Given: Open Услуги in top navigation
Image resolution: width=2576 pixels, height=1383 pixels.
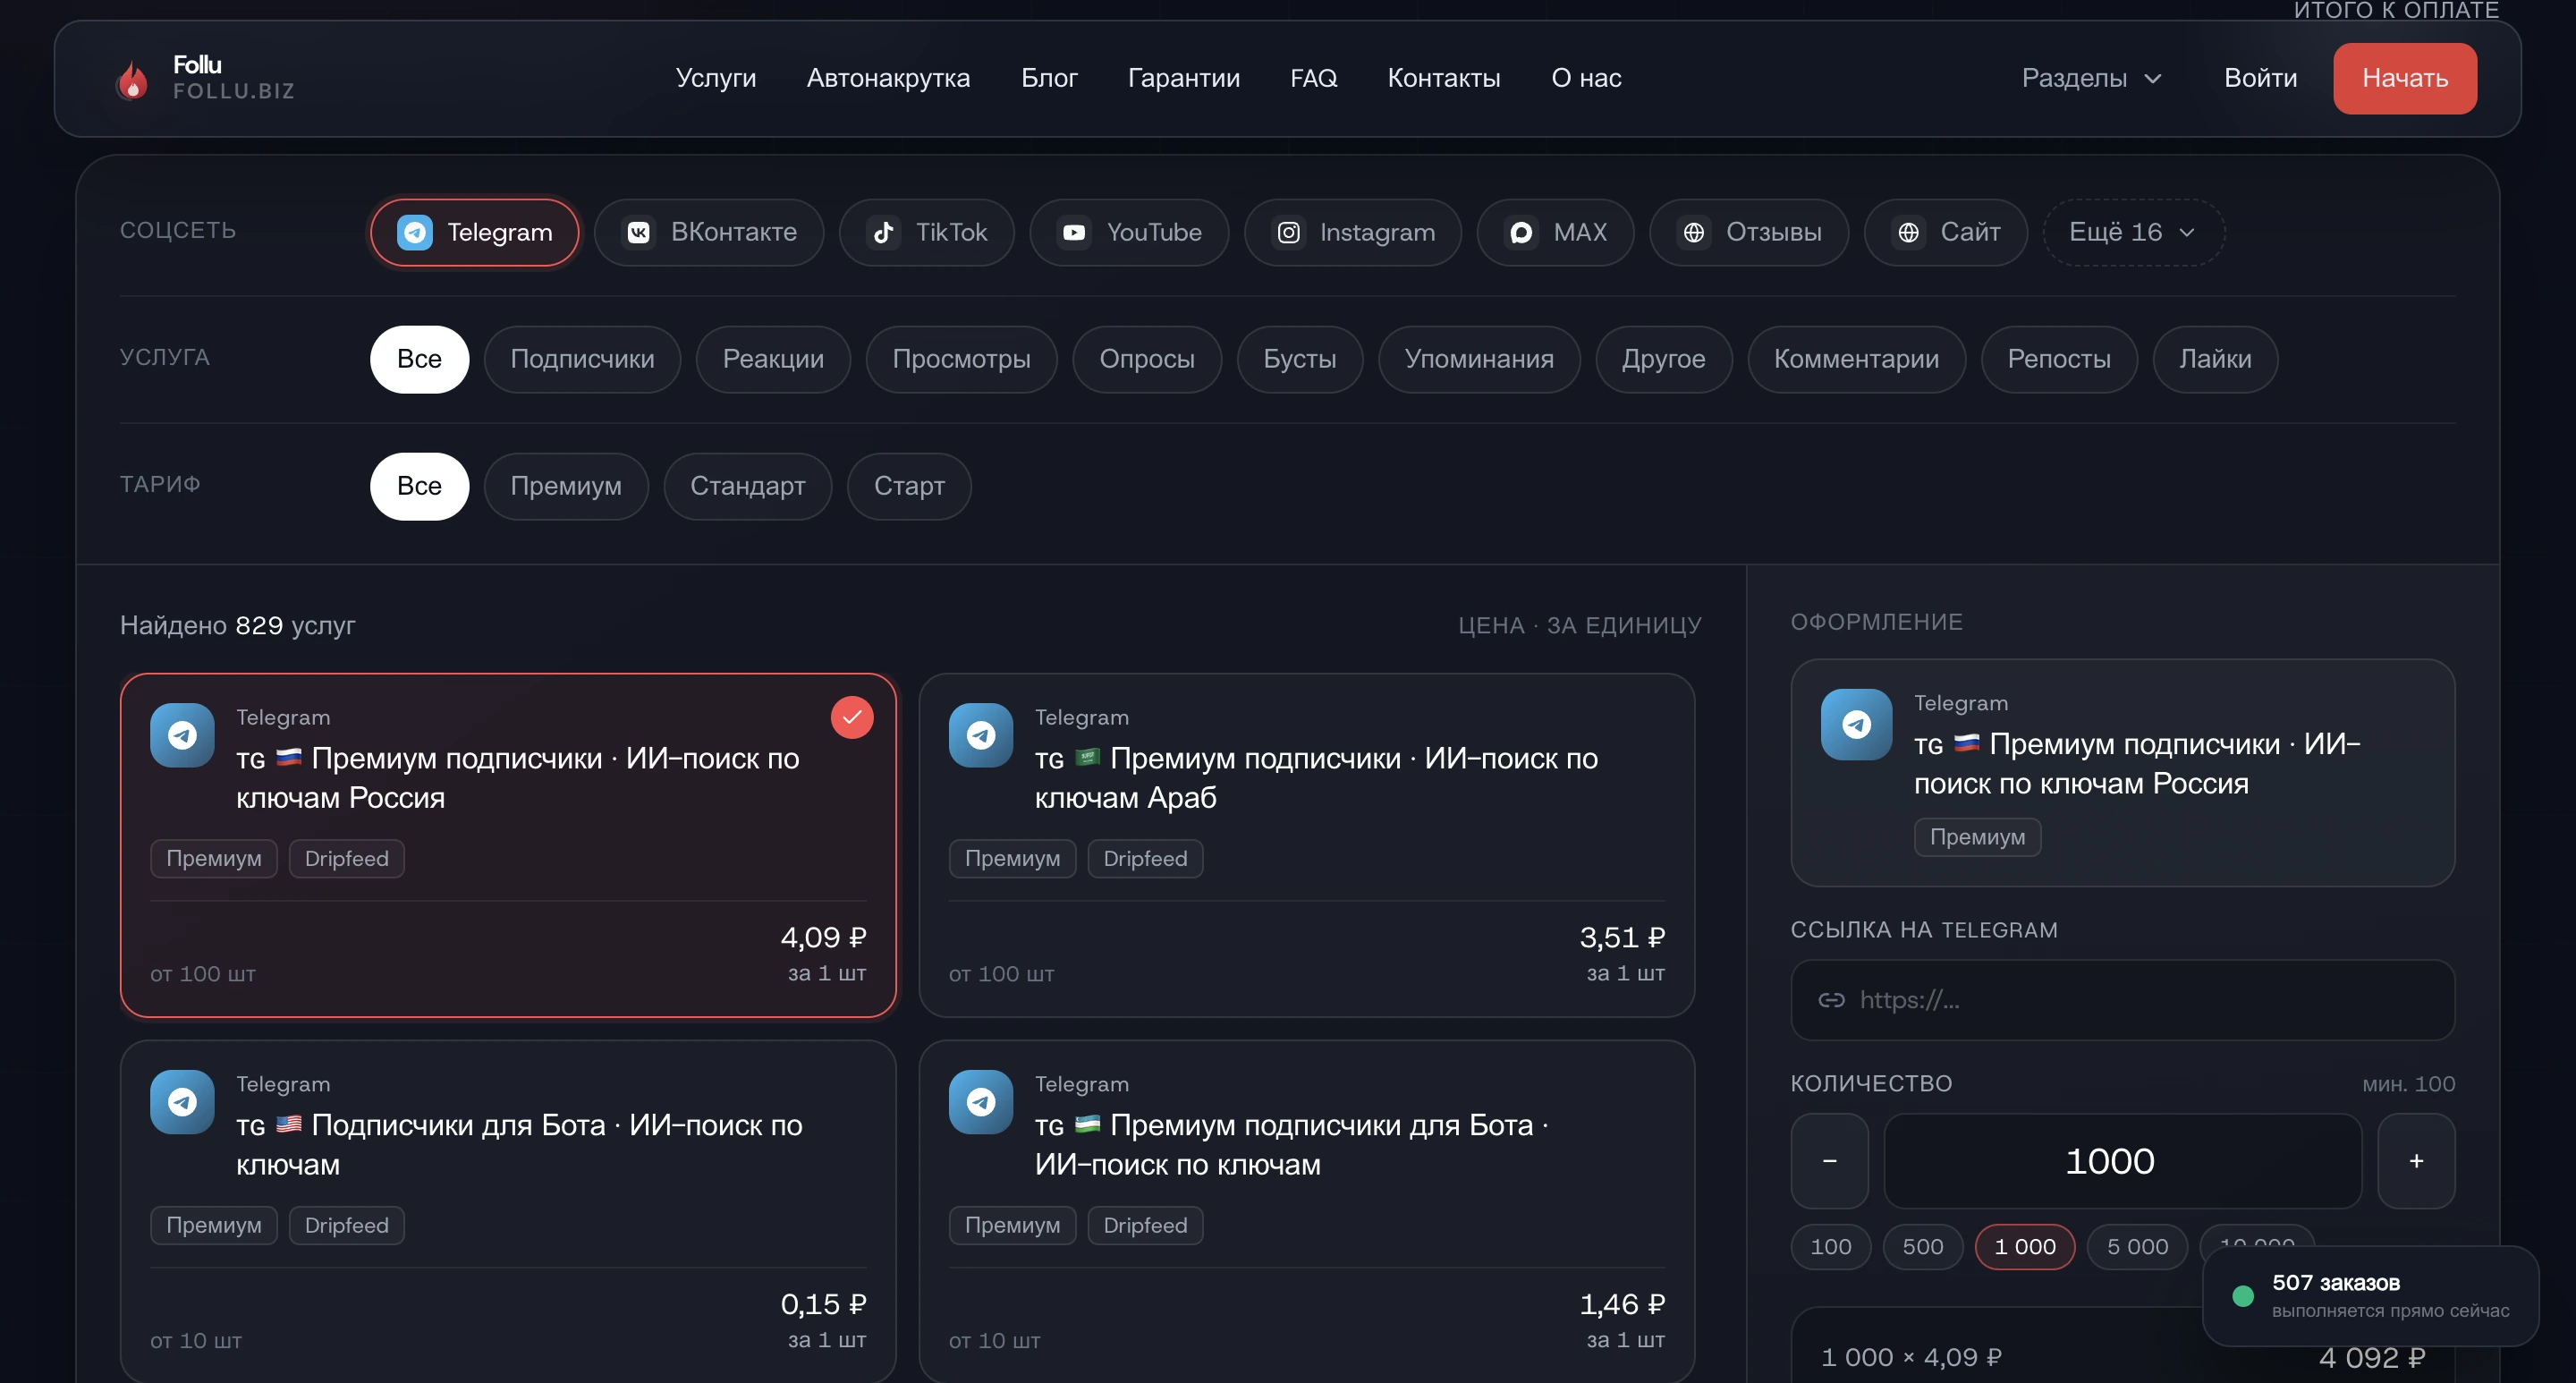Looking at the screenshot, I should [x=716, y=78].
